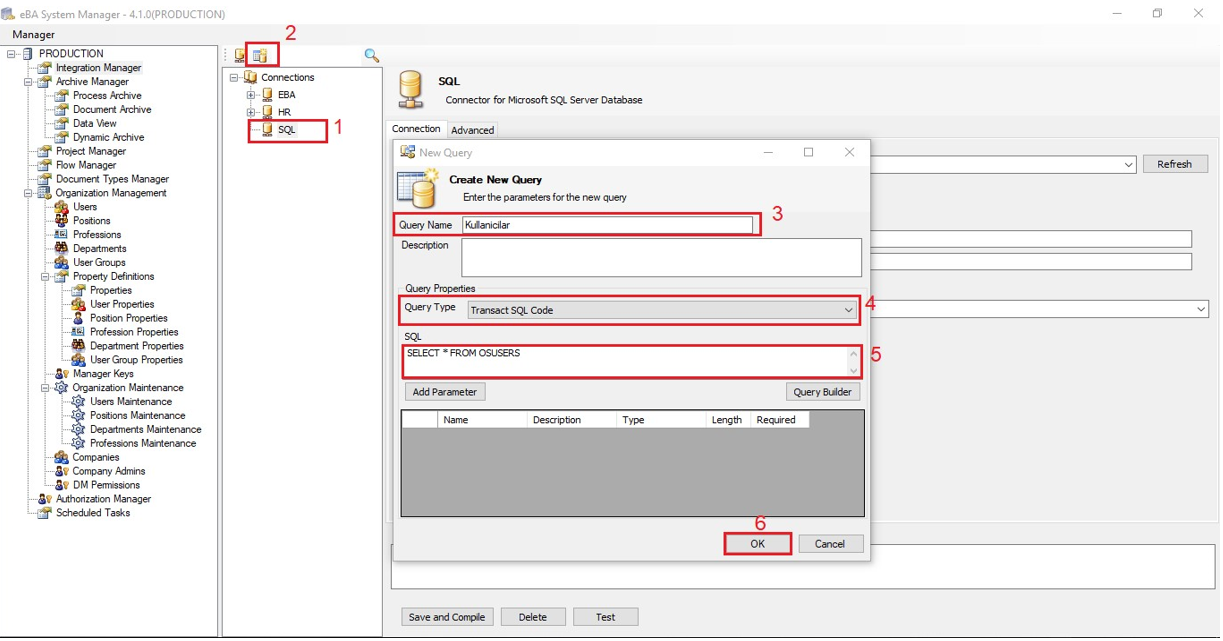Click into the Query Name field

(x=607, y=225)
